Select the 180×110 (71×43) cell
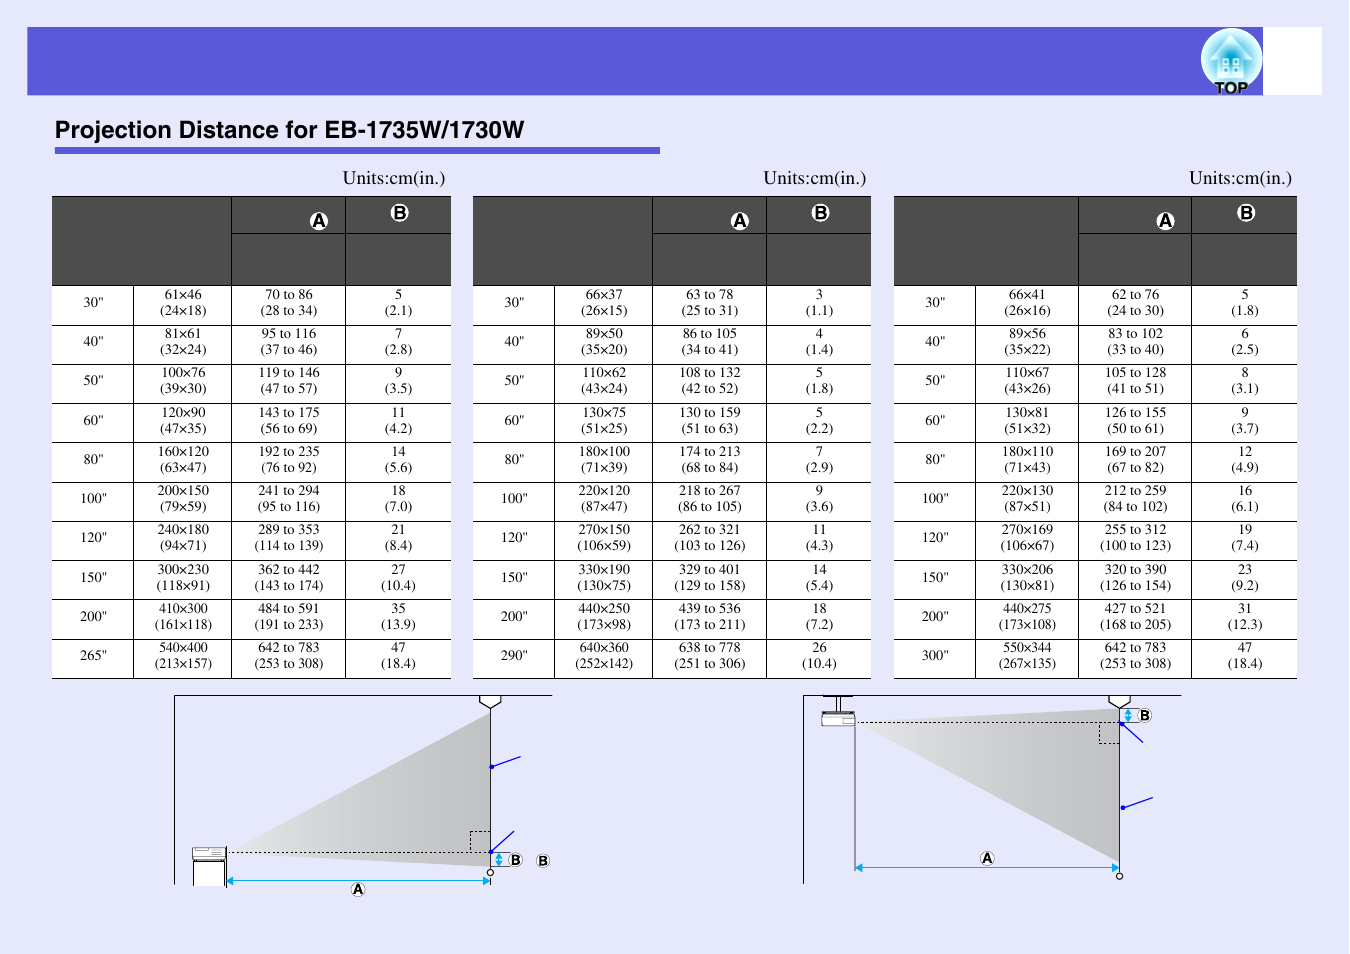This screenshot has width=1350, height=954. (1027, 460)
